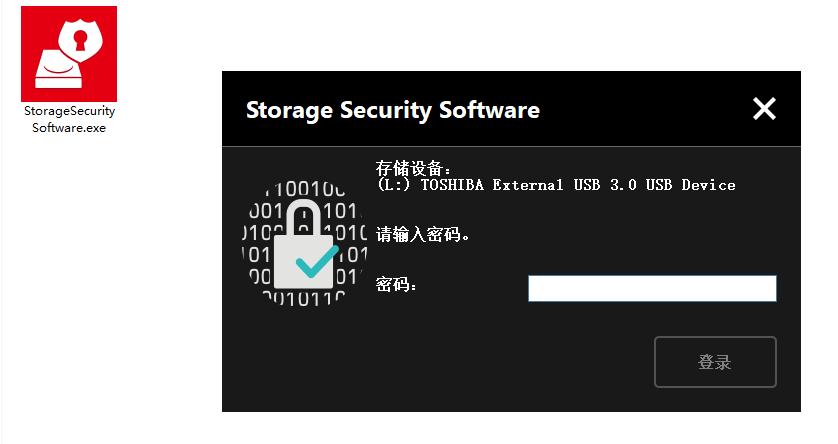Viewport: 838px width, 444px height.
Task: Click the StorageSecurity Software.exe file name label
Action: click(69, 120)
